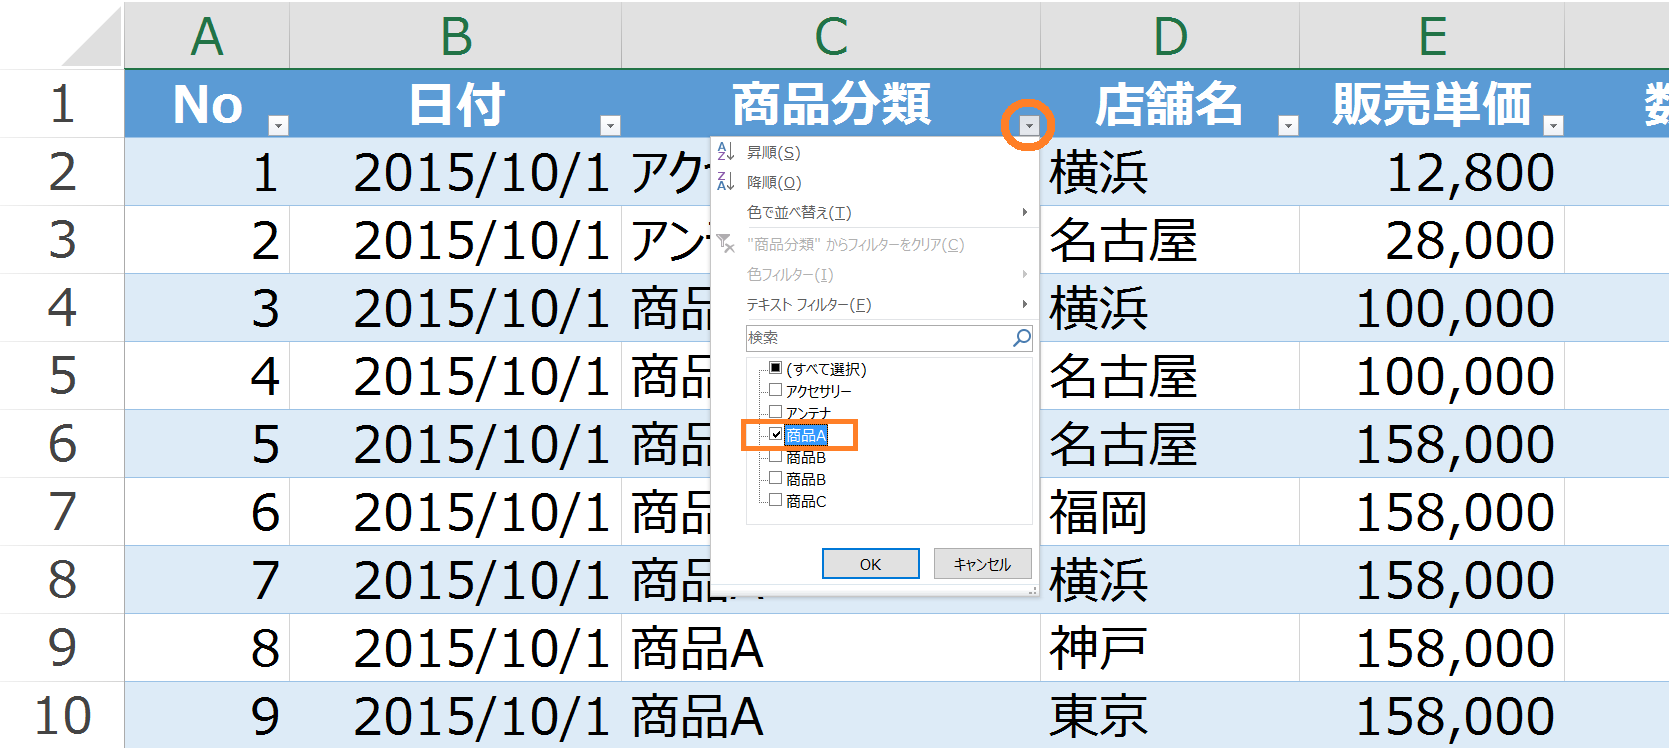Open the No column filter dropdown

click(278, 126)
